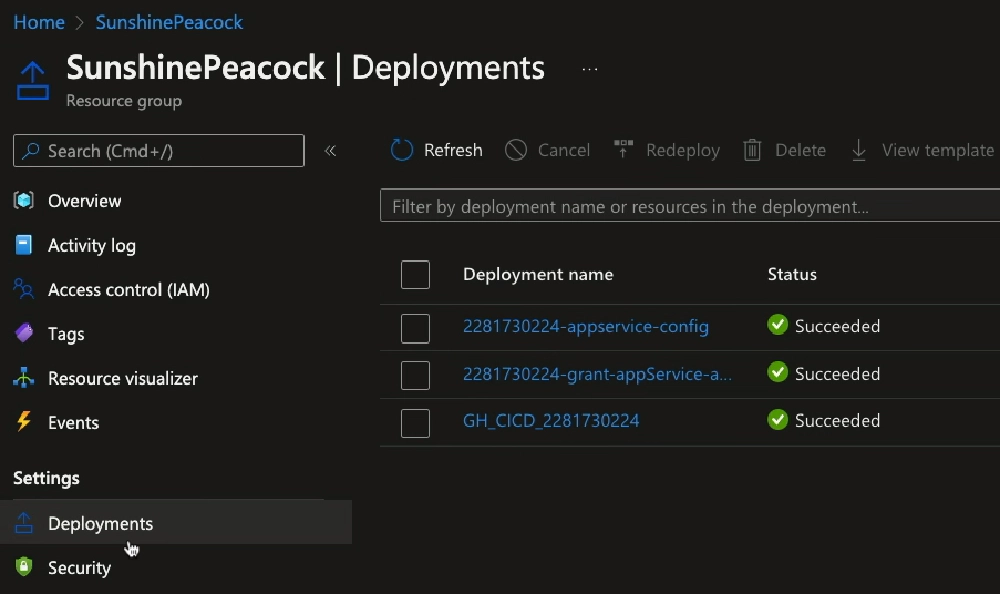Click the green Security shield icon
This screenshot has height=594, width=1000.
(24, 567)
